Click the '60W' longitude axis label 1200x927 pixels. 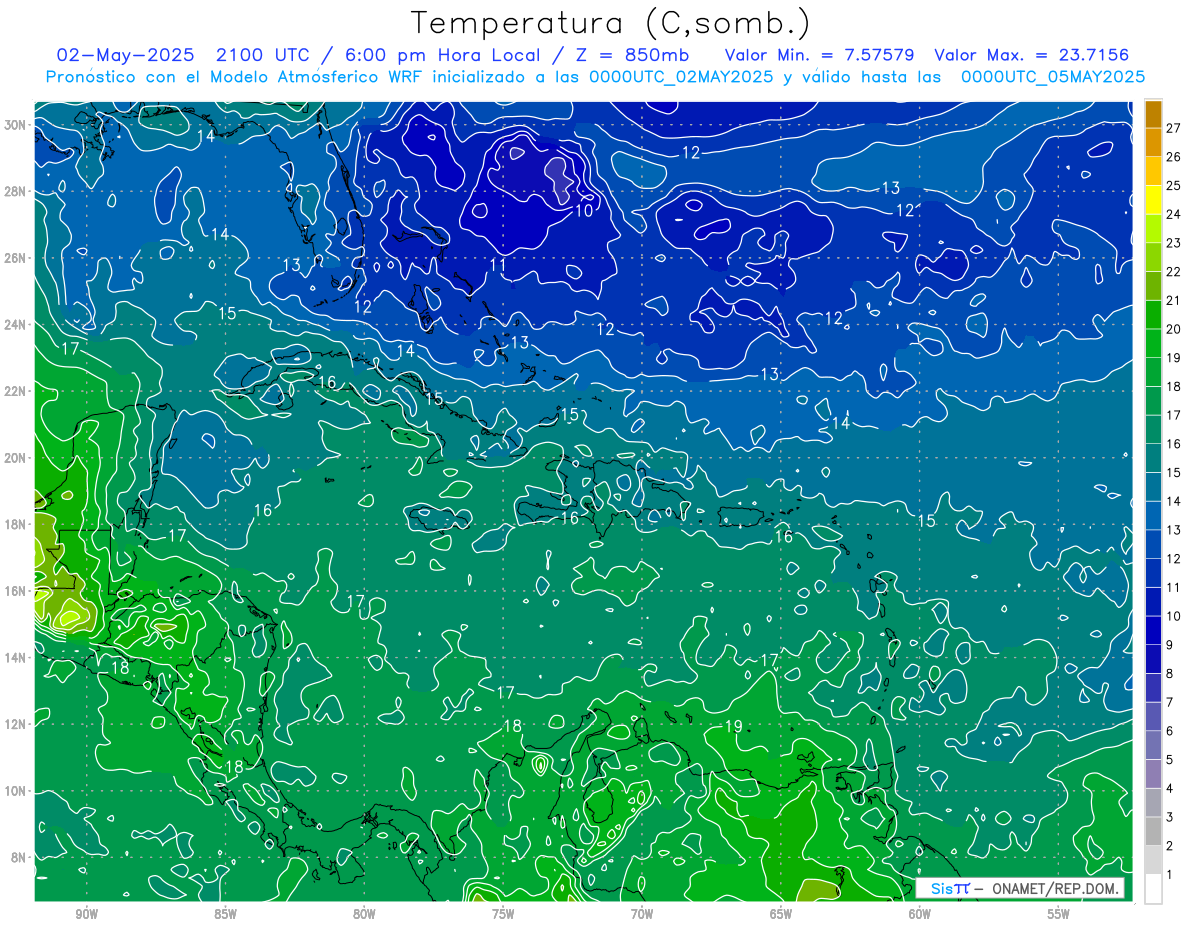pos(920,914)
